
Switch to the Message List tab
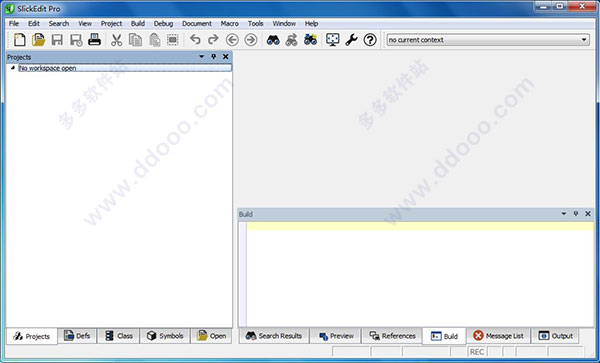click(x=499, y=336)
